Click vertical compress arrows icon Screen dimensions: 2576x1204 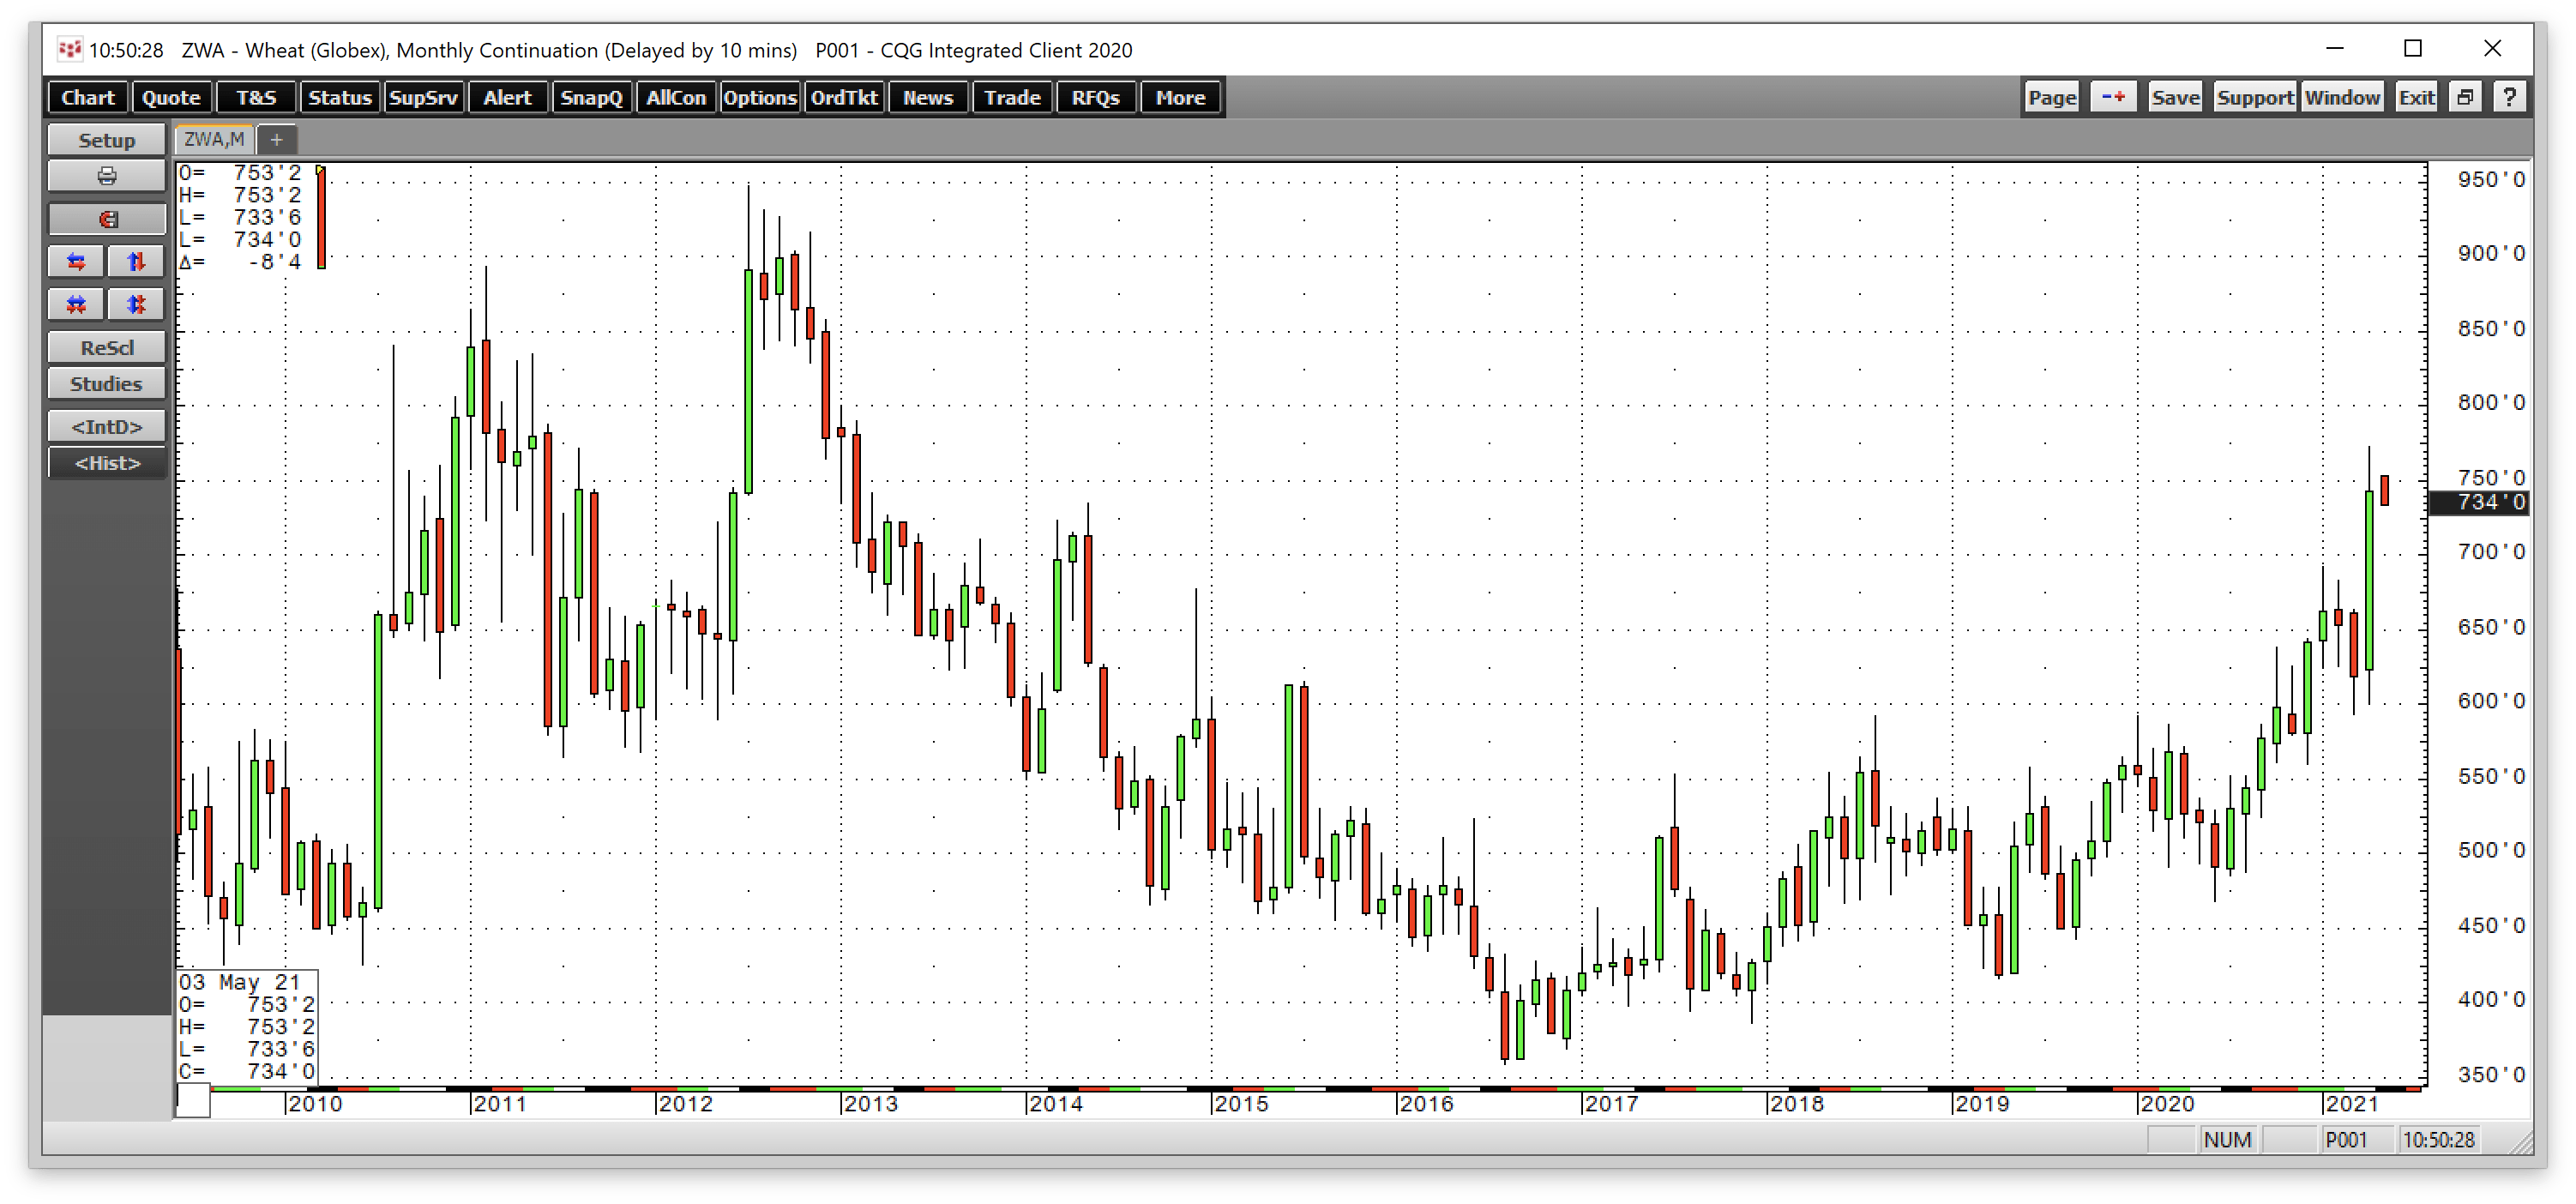pyautogui.click(x=136, y=305)
